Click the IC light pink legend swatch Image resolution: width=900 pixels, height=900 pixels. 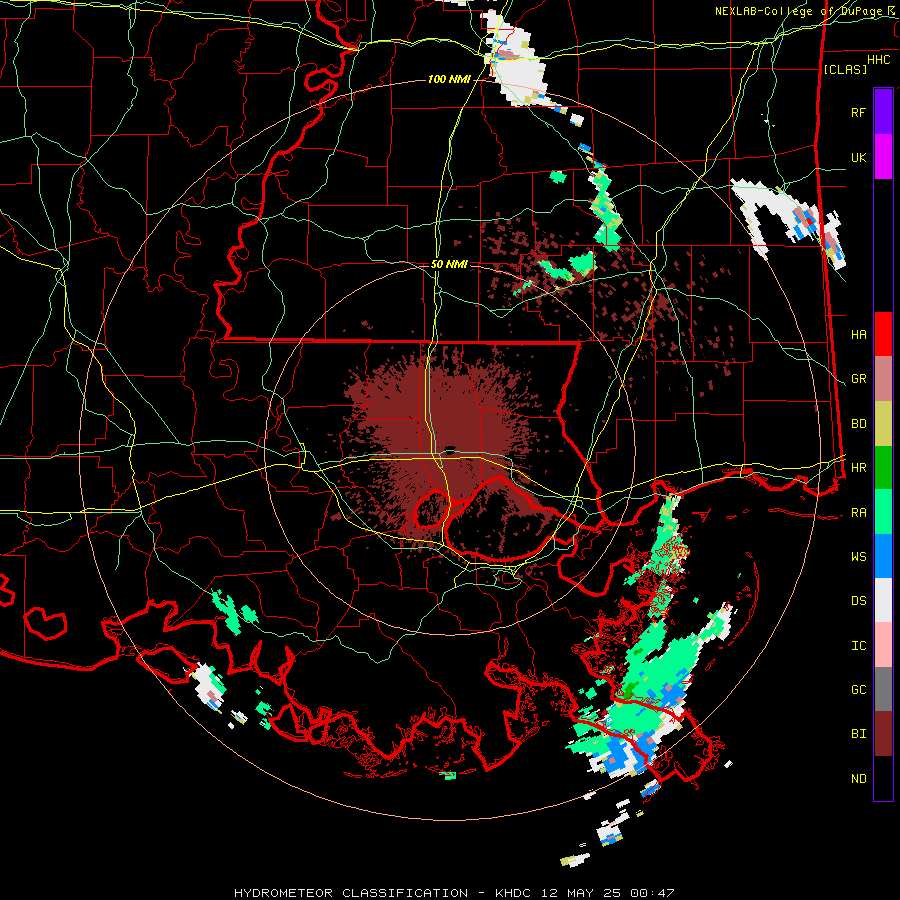pos(883,645)
